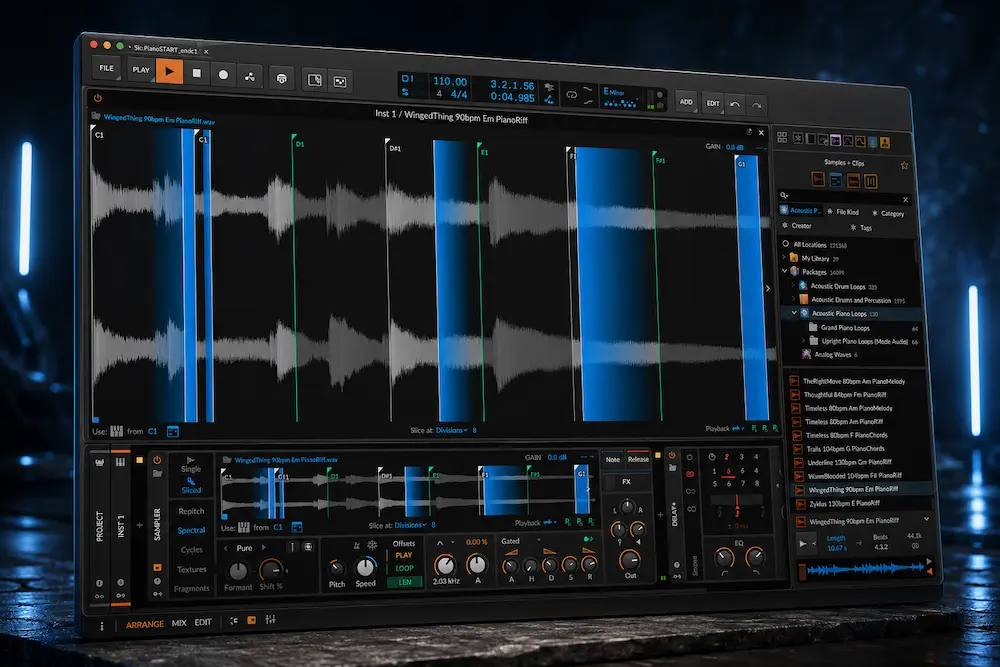Favorite the Samples + Clips with star icon

(904, 165)
